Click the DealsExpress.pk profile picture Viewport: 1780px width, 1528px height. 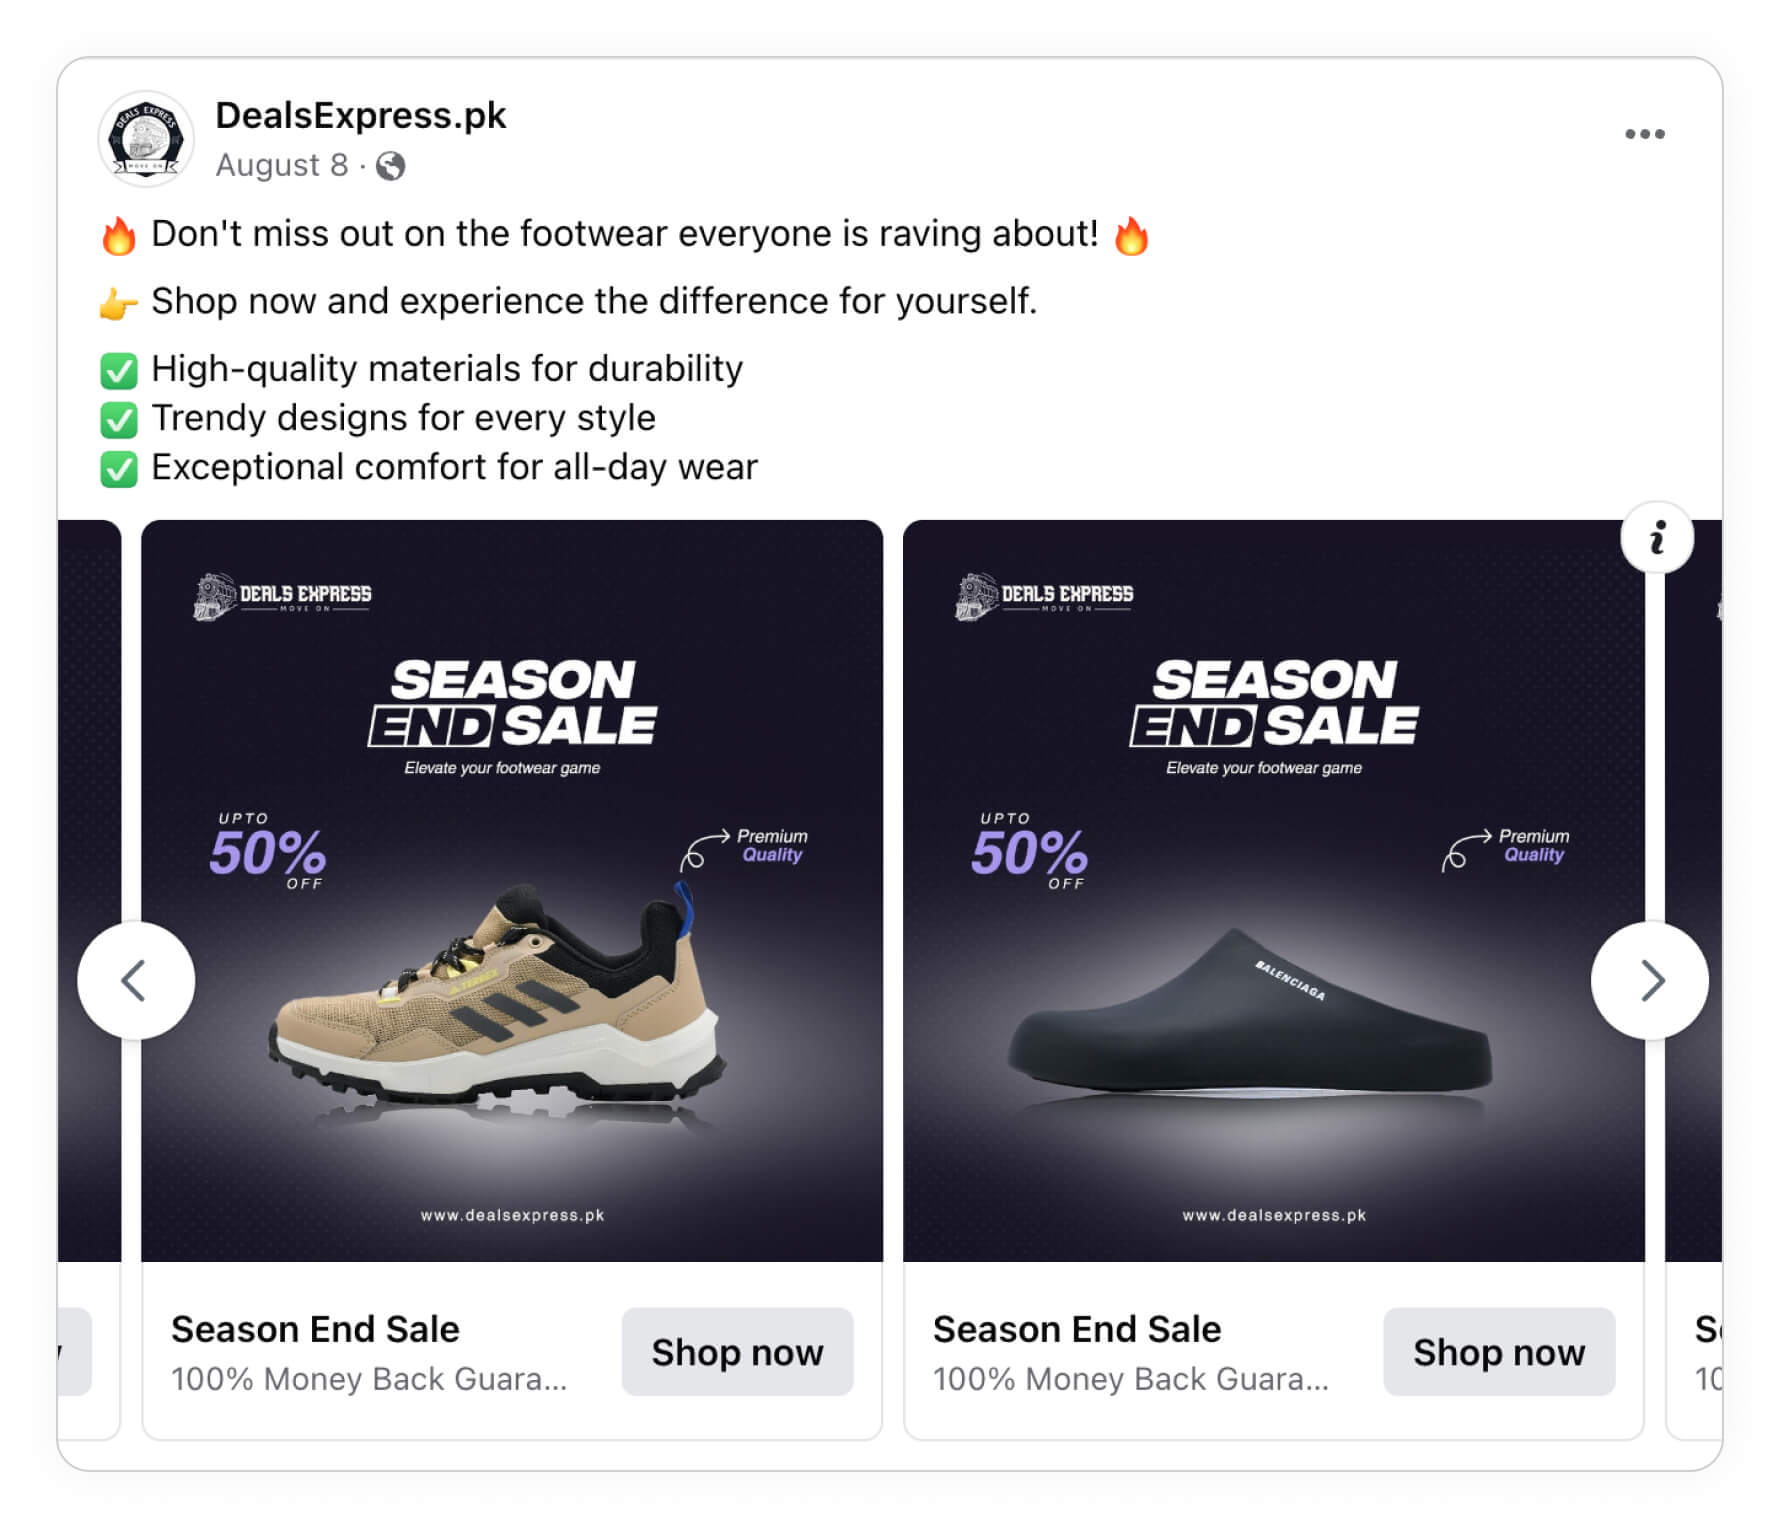tap(147, 140)
